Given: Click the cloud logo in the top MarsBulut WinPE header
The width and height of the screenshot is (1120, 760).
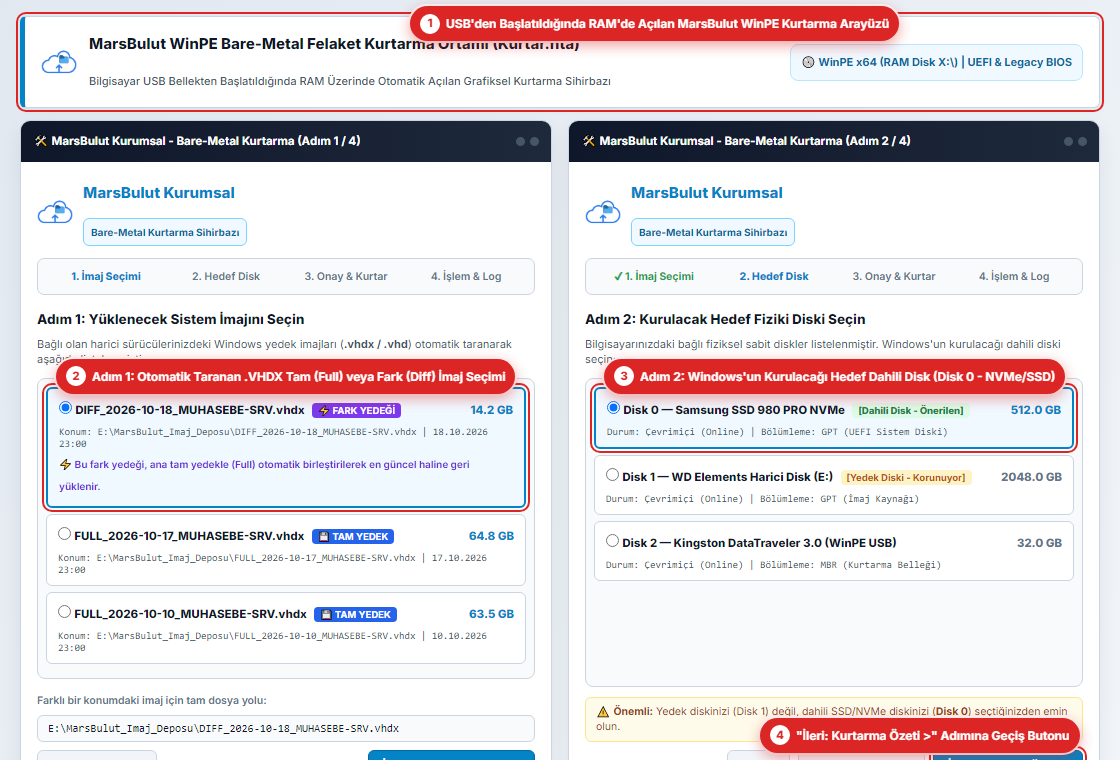Looking at the screenshot, I should click(59, 62).
